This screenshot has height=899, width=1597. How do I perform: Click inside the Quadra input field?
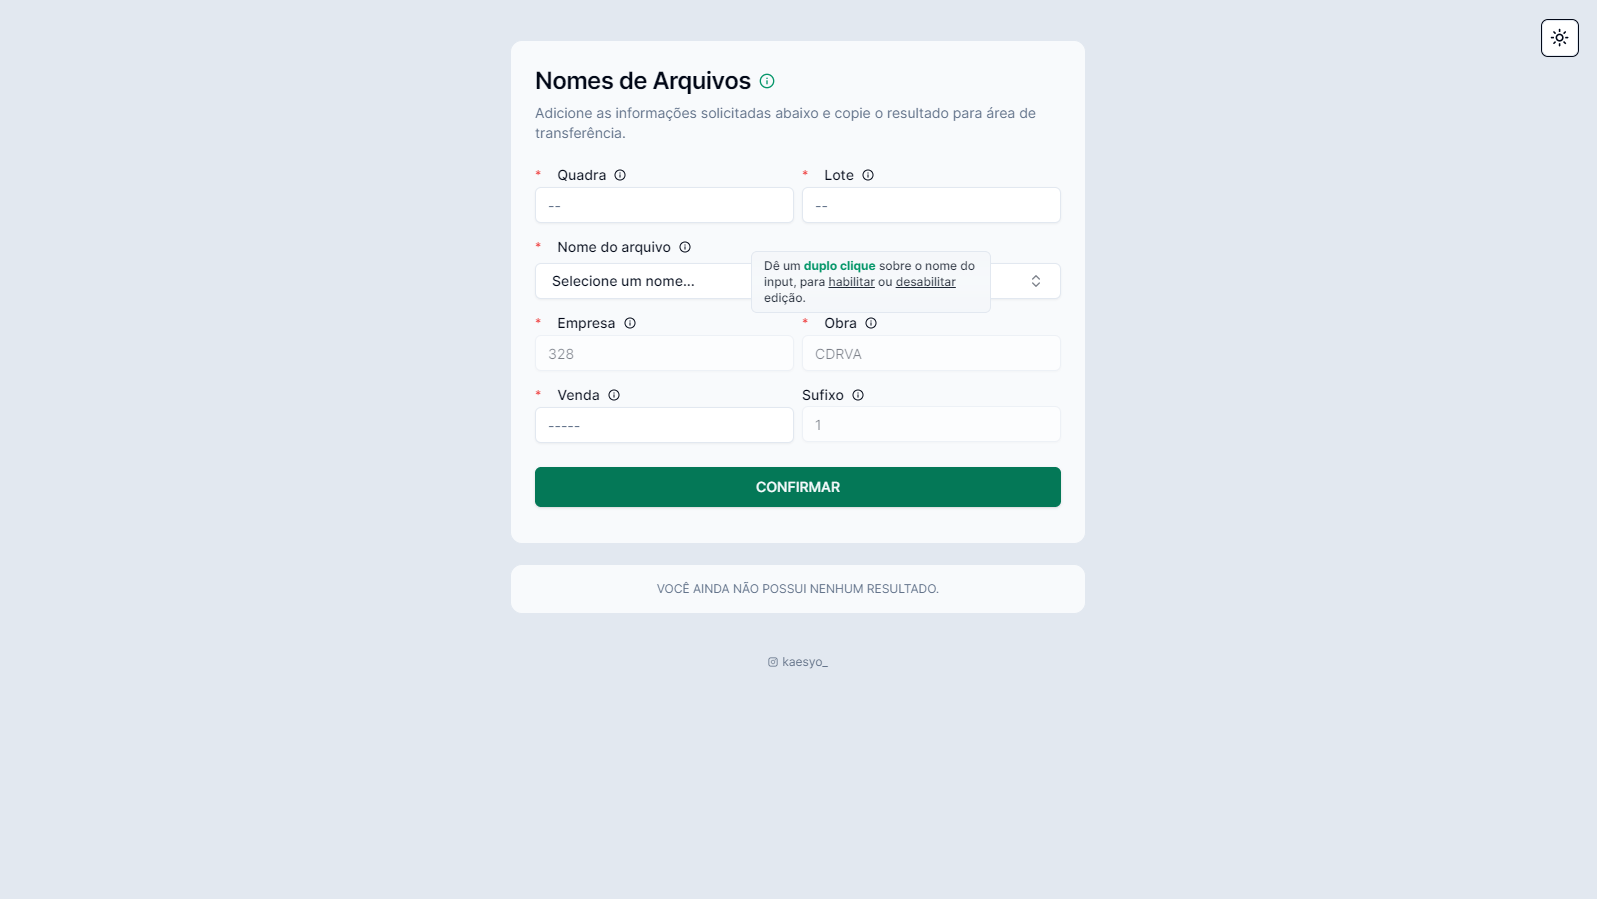(663, 205)
